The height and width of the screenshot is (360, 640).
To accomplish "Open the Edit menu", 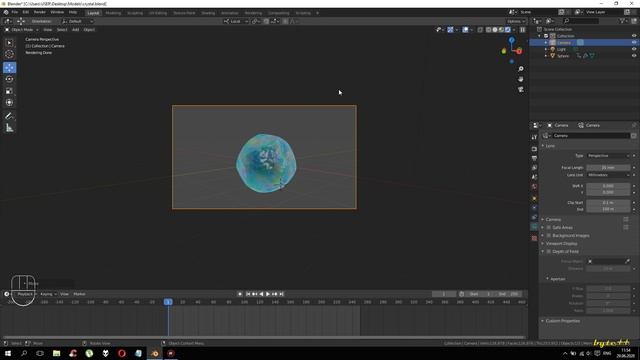I will (x=26, y=12).
